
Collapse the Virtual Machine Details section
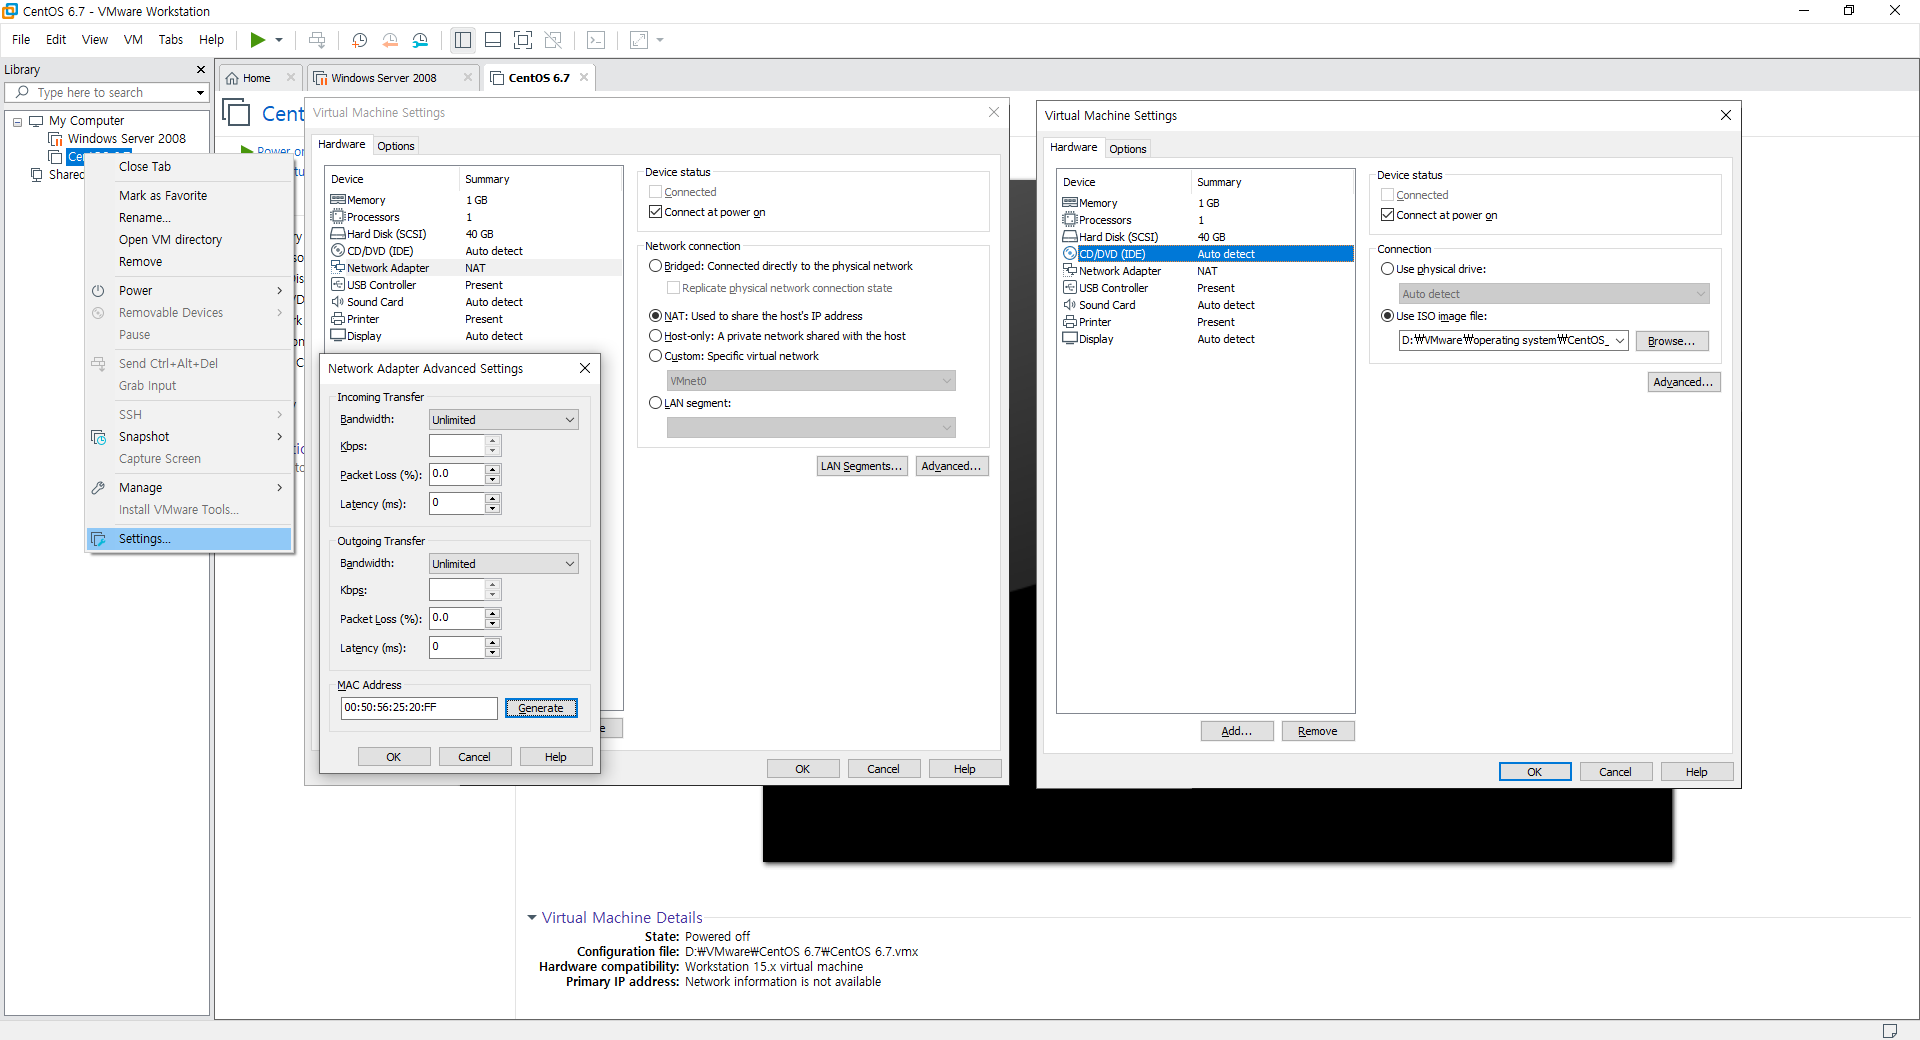532,917
